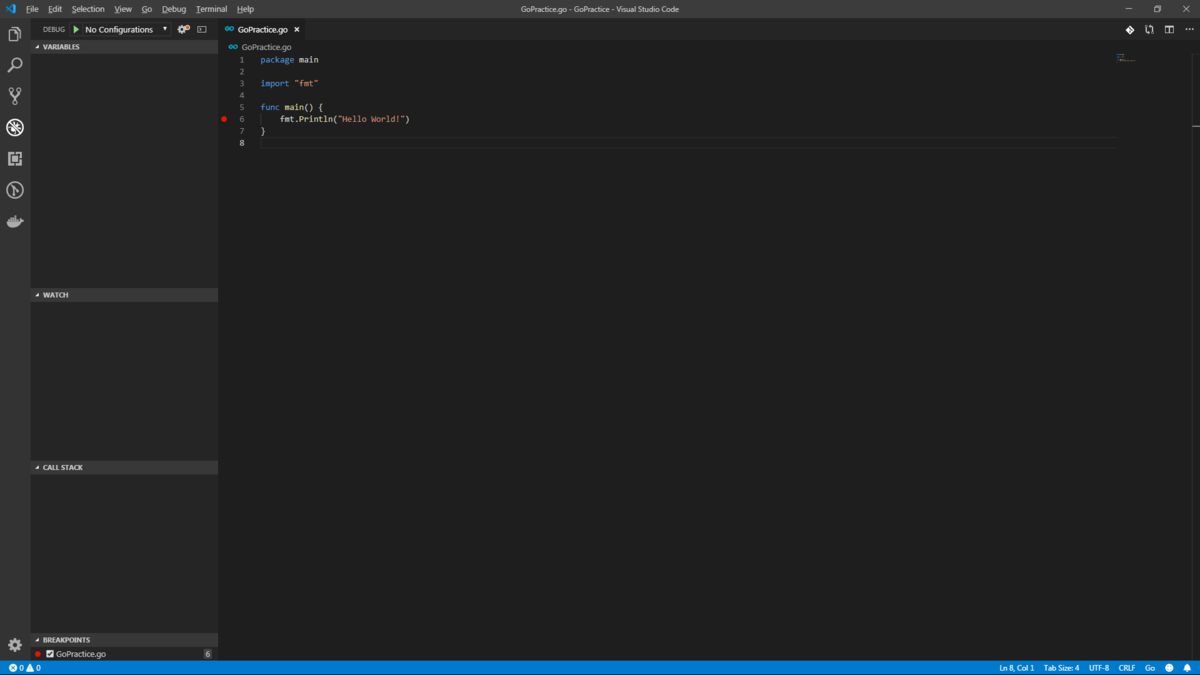Click GoPractice.go in the breadcrumb
Viewport: 1200px width, 675px height.
(x=266, y=47)
